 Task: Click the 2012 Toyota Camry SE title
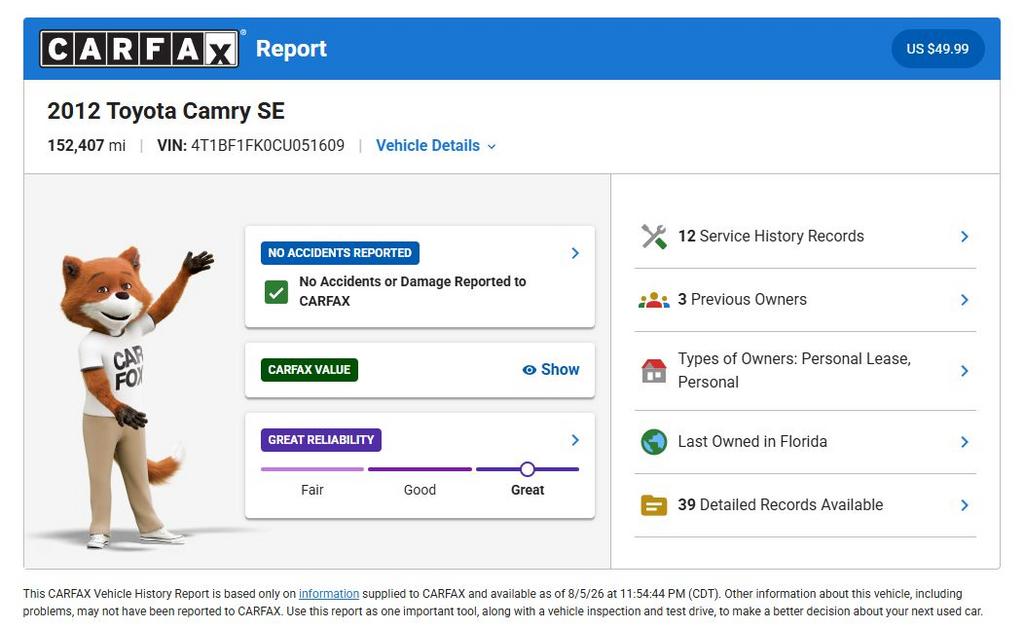(x=166, y=111)
